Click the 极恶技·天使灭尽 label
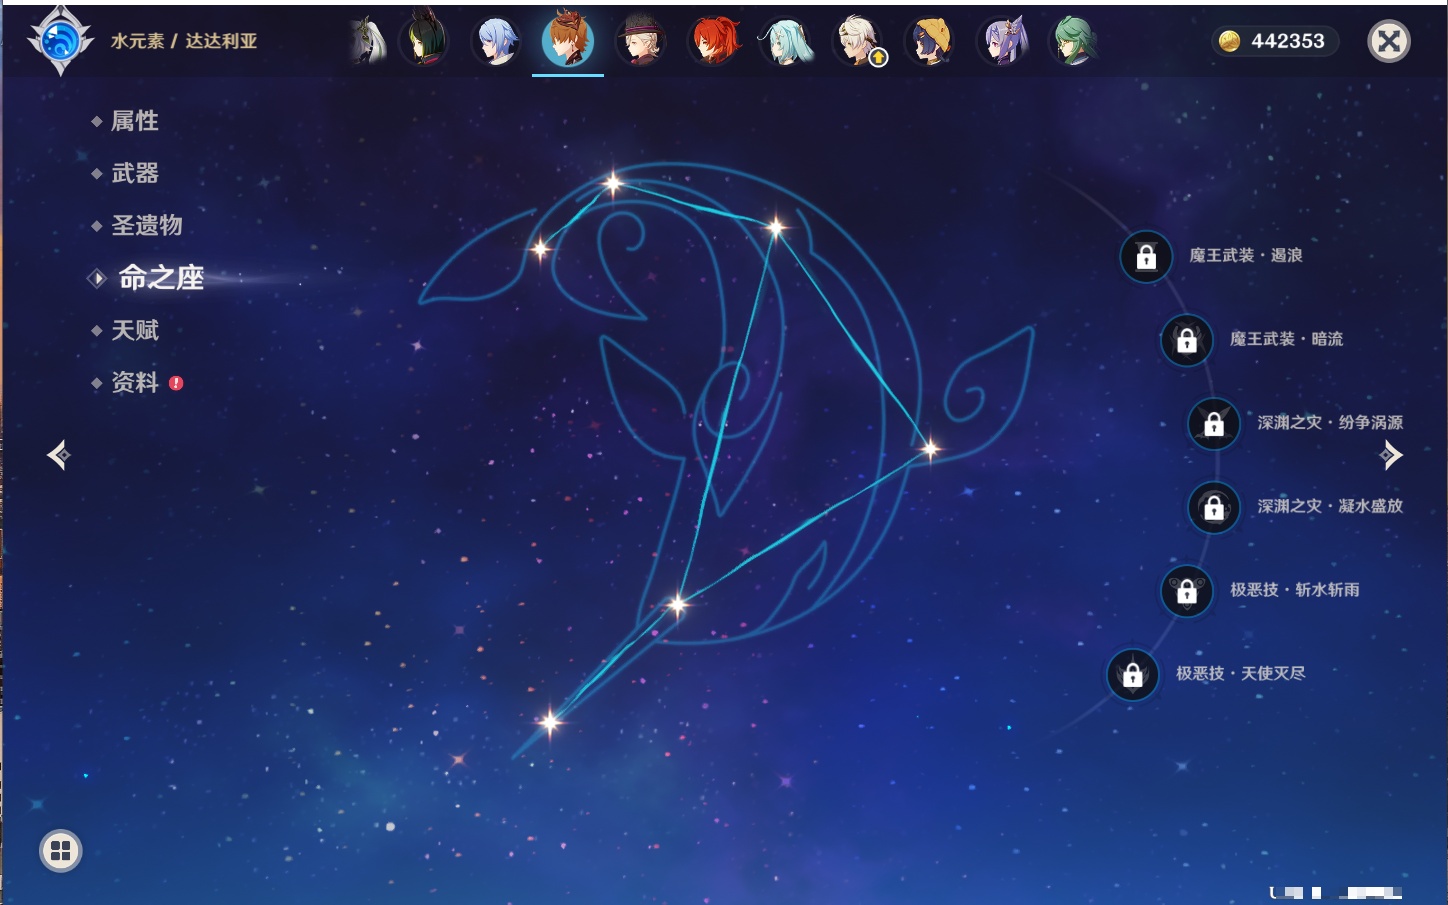 click(x=1240, y=673)
